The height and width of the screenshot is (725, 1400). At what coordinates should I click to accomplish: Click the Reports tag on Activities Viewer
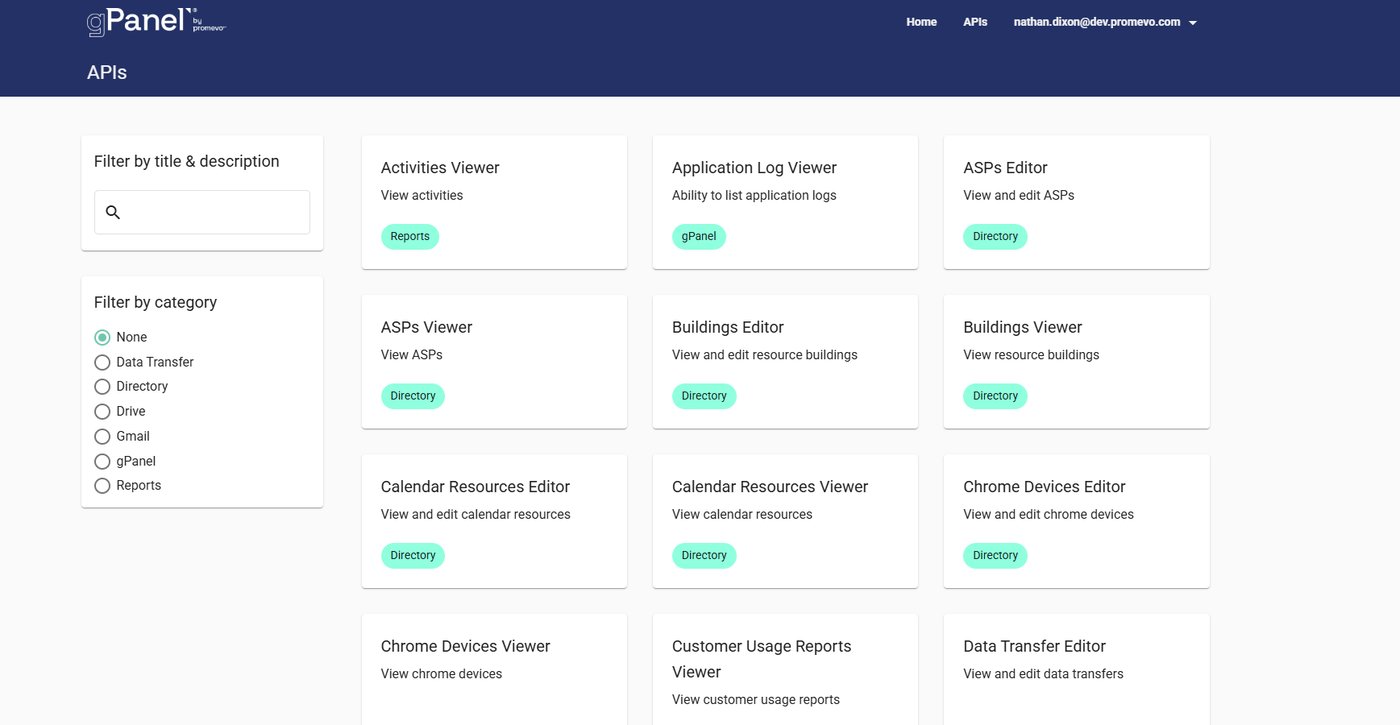[x=410, y=237]
